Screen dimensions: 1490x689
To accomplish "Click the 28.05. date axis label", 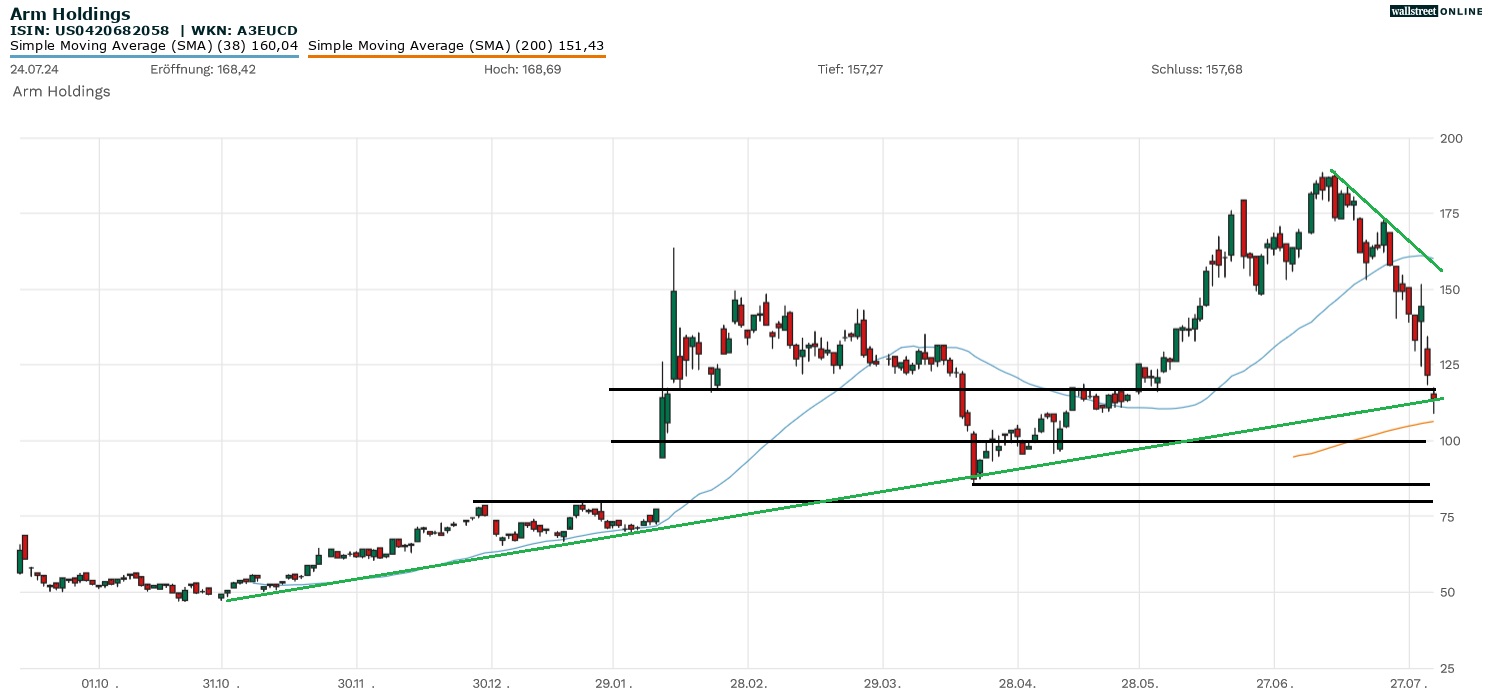I will pos(1139,682).
